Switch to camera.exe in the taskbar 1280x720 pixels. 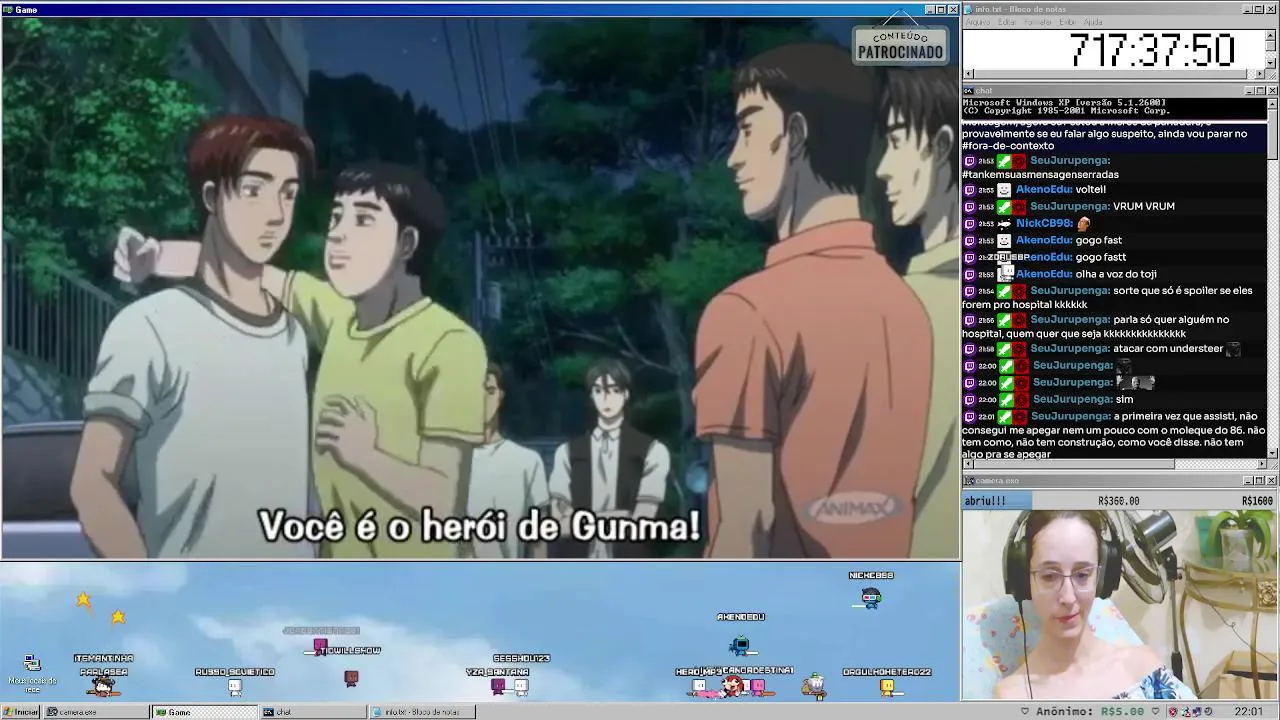tap(97, 712)
